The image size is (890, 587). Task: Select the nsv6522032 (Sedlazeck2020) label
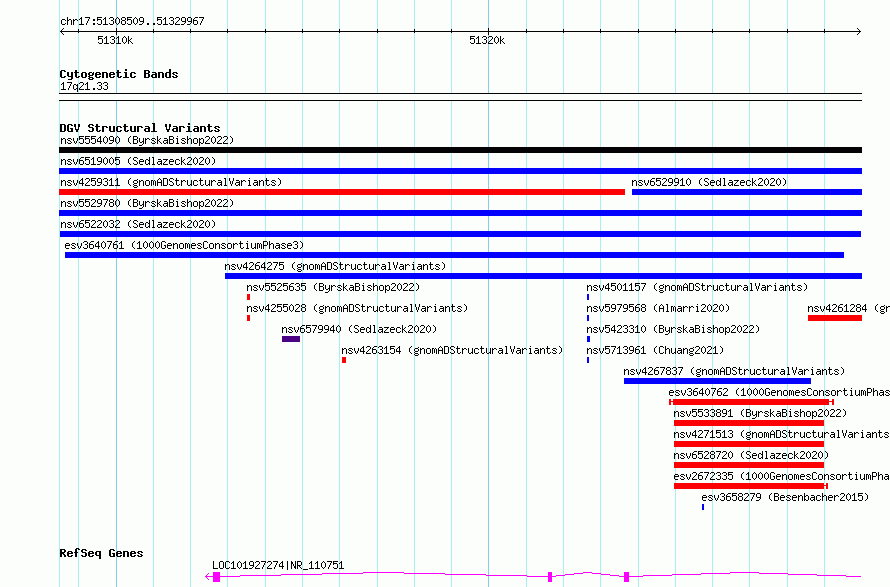(138, 224)
